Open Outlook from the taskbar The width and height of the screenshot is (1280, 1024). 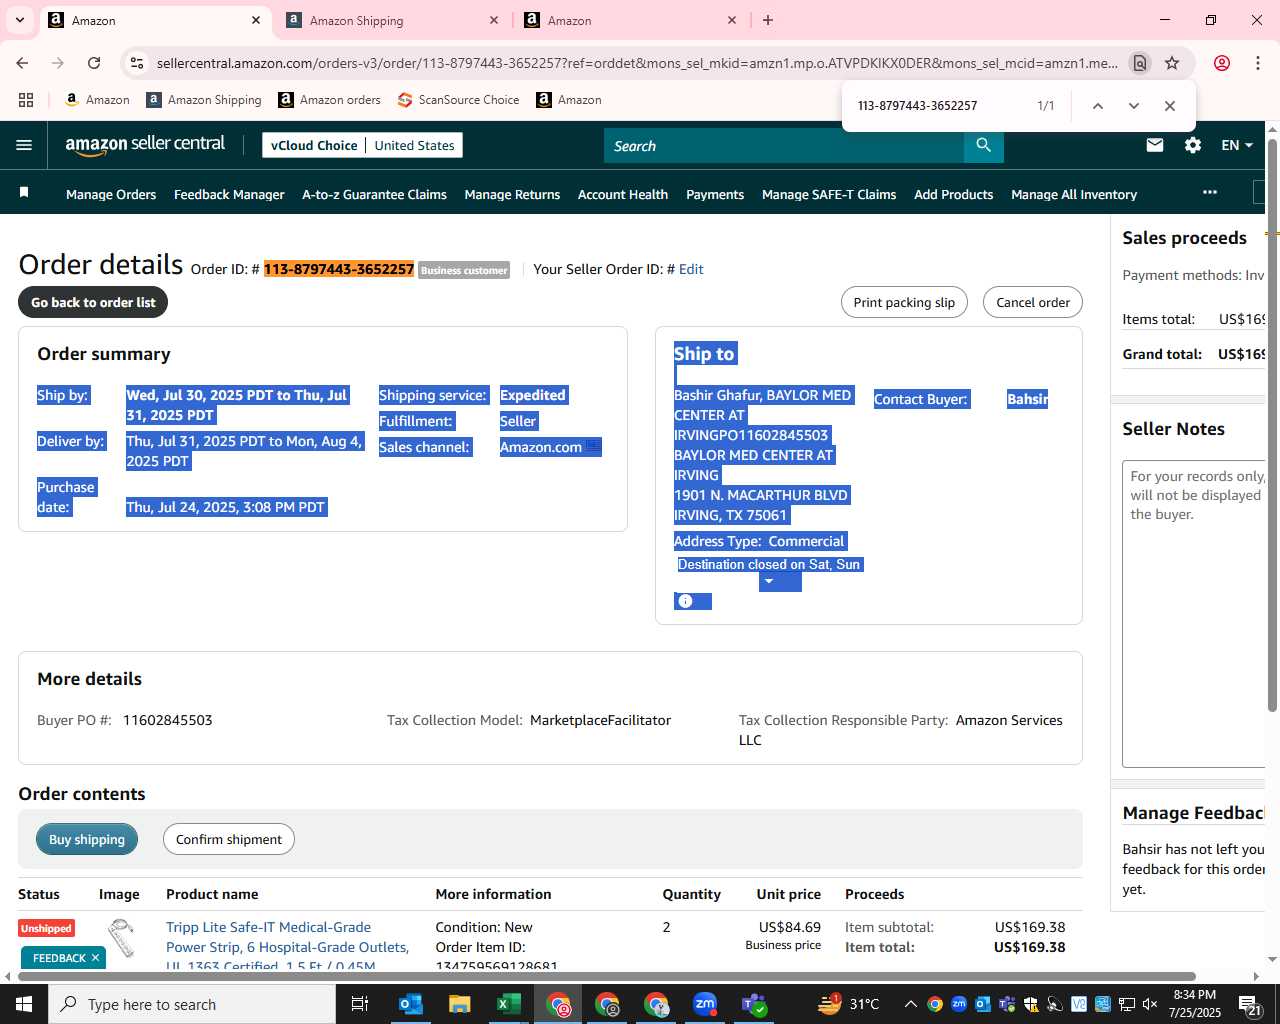(x=411, y=1004)
